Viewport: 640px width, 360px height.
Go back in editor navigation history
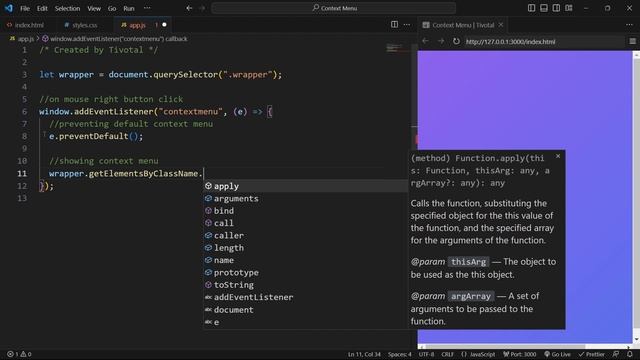(x=189, y=8)
